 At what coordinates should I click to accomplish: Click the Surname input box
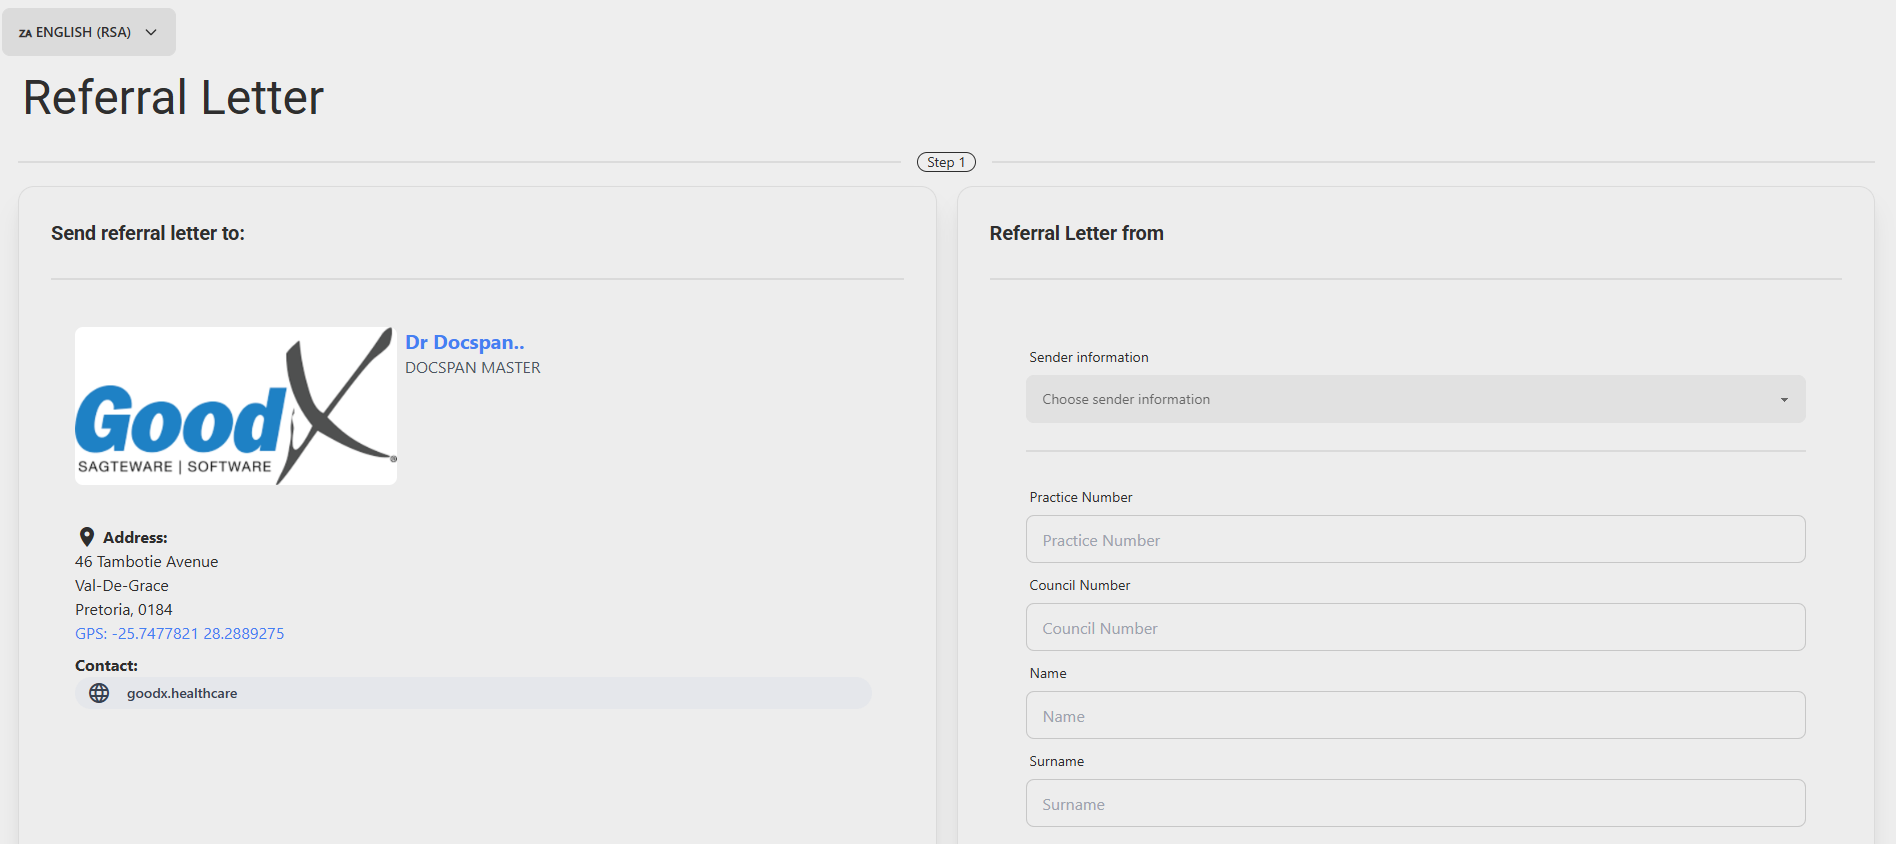[1415, 804]
